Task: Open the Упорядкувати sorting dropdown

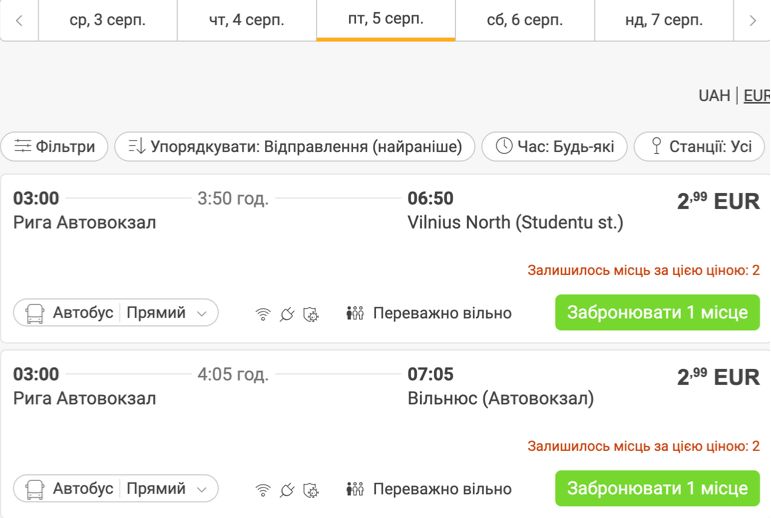Action: pyautogui.click(x=295, y=146)
